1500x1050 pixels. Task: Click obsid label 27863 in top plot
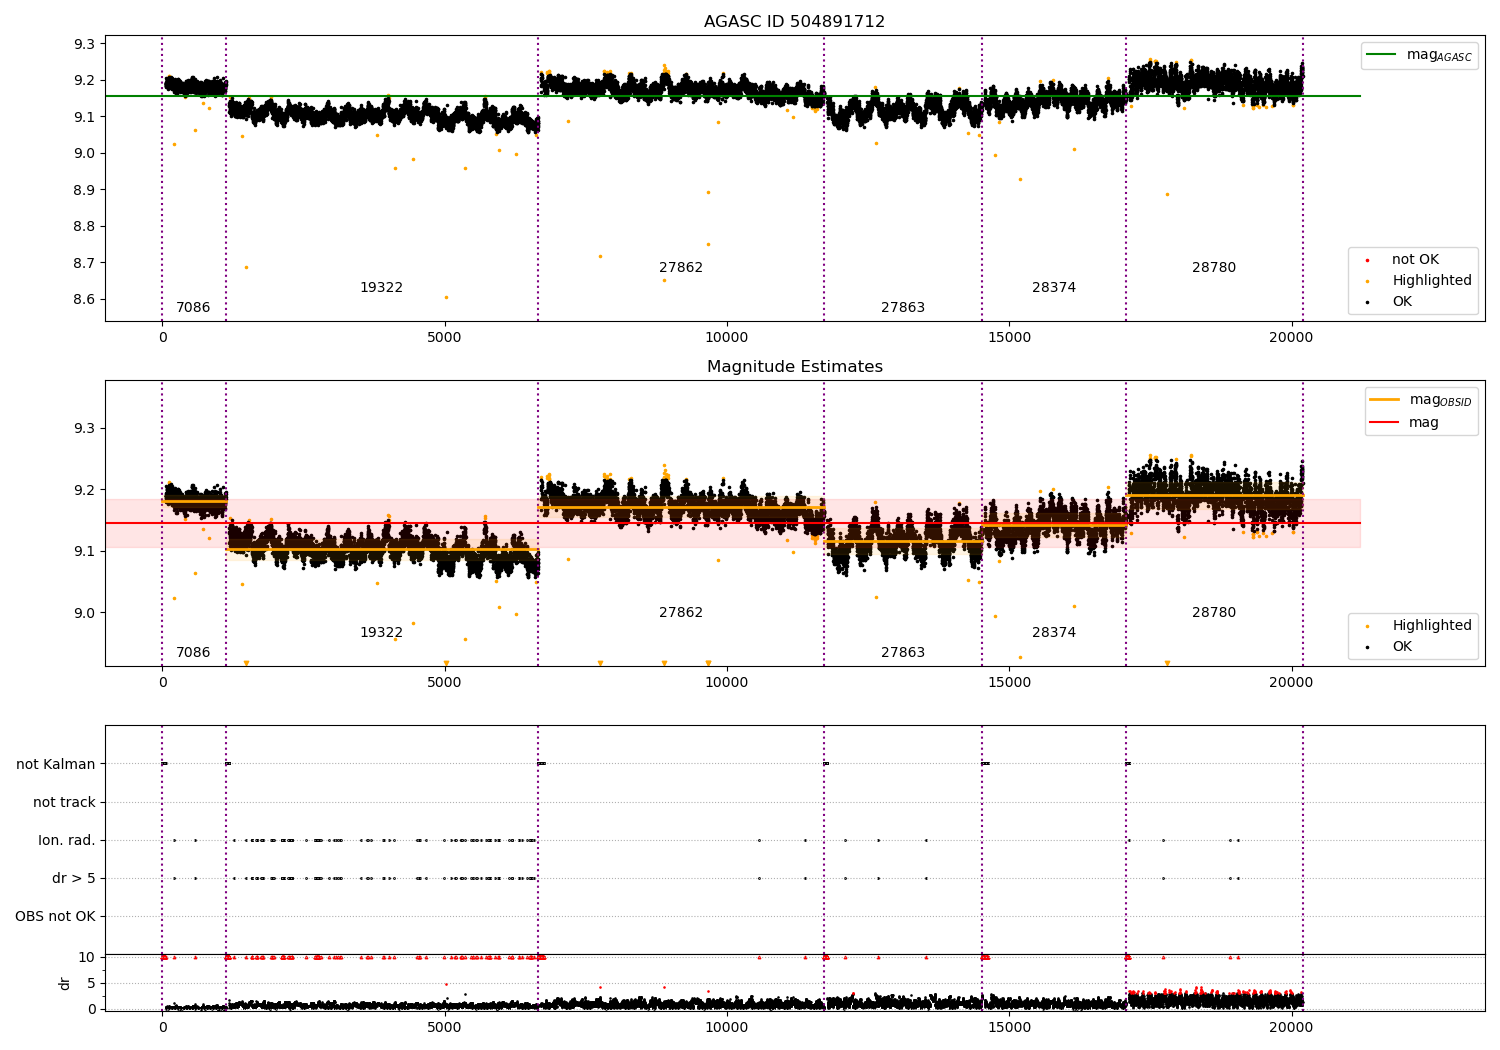[903, 308]
